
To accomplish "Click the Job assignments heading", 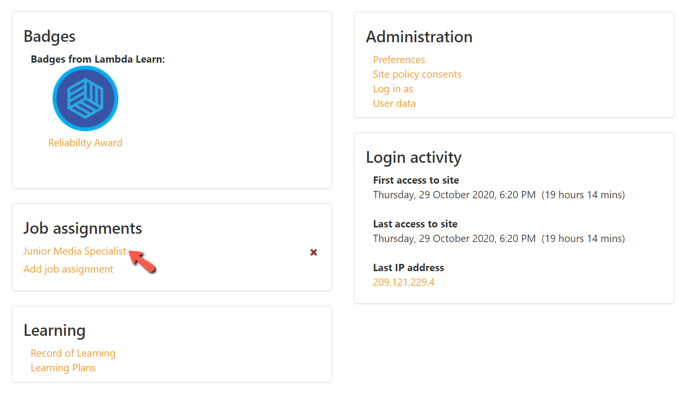I will pyautogui.click(x=82, y=228).
